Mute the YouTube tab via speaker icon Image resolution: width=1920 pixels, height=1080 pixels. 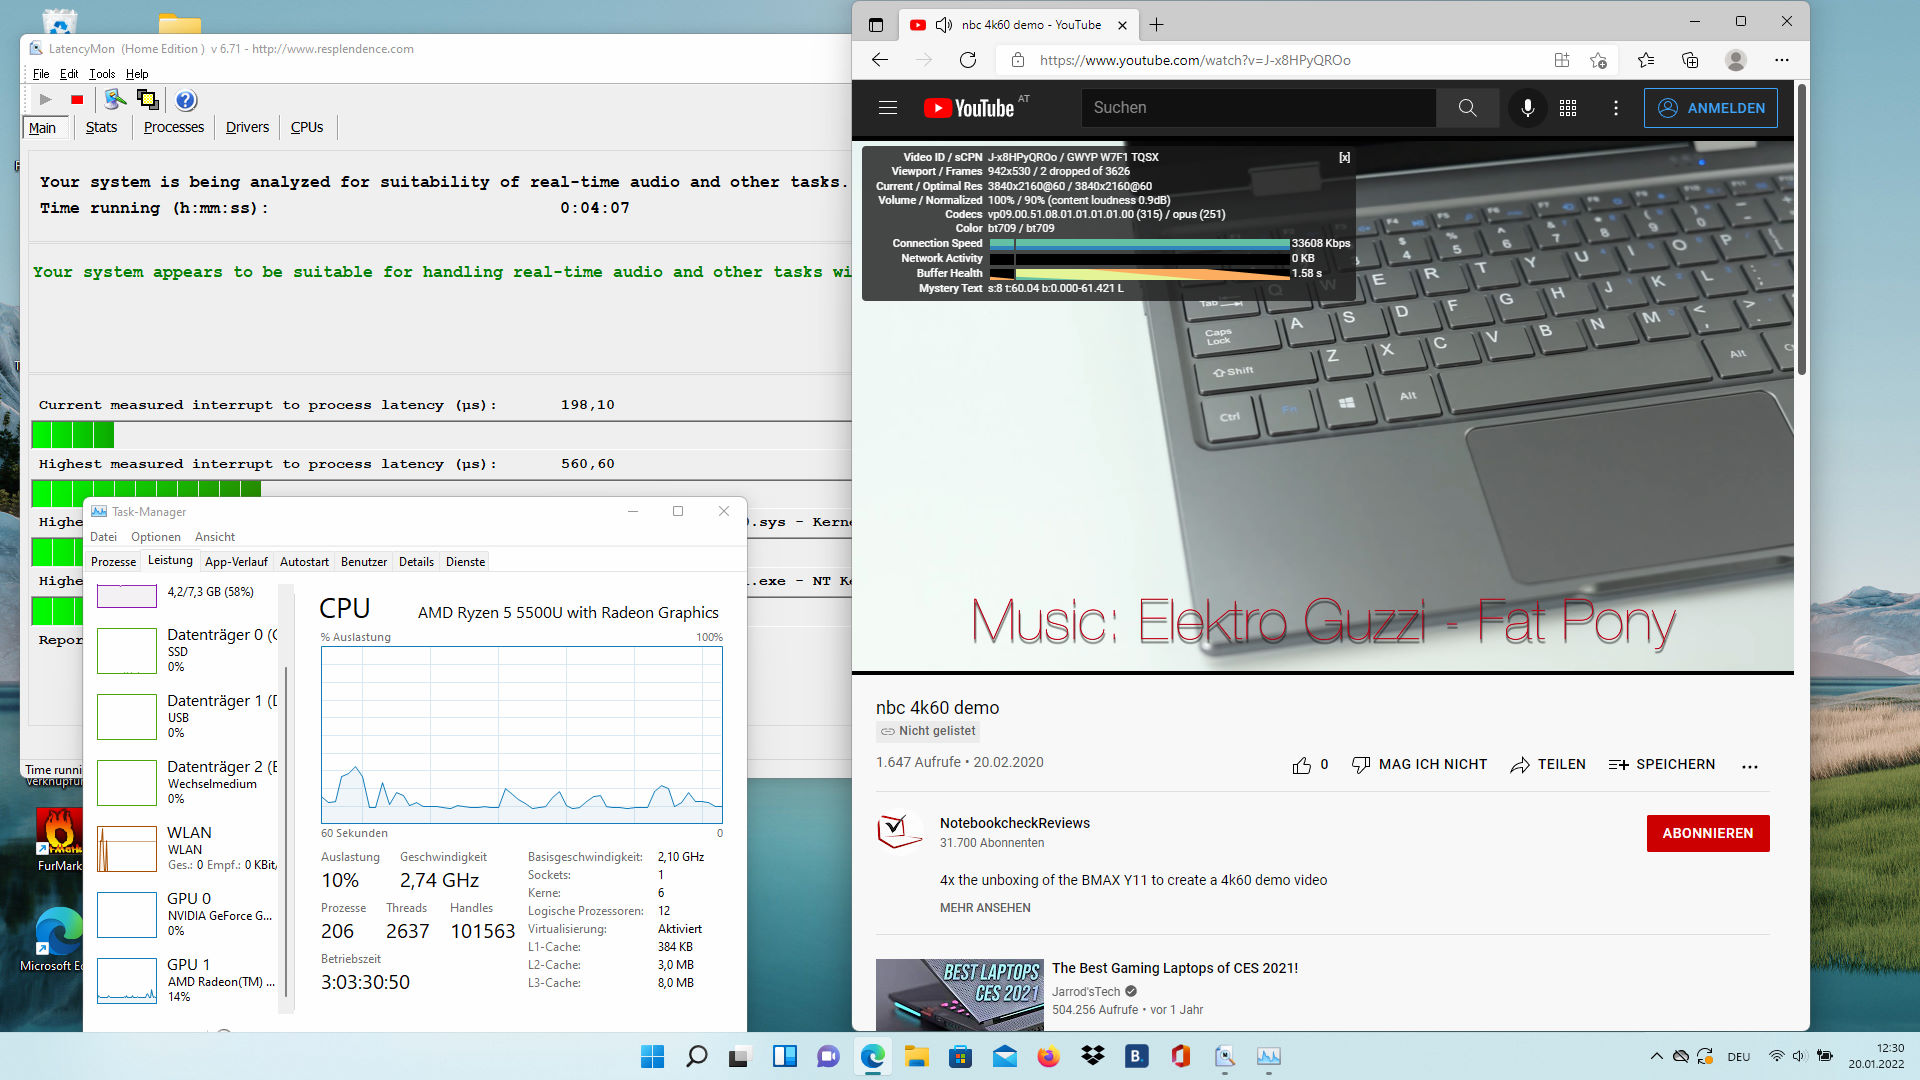click(x=943, y=25)
